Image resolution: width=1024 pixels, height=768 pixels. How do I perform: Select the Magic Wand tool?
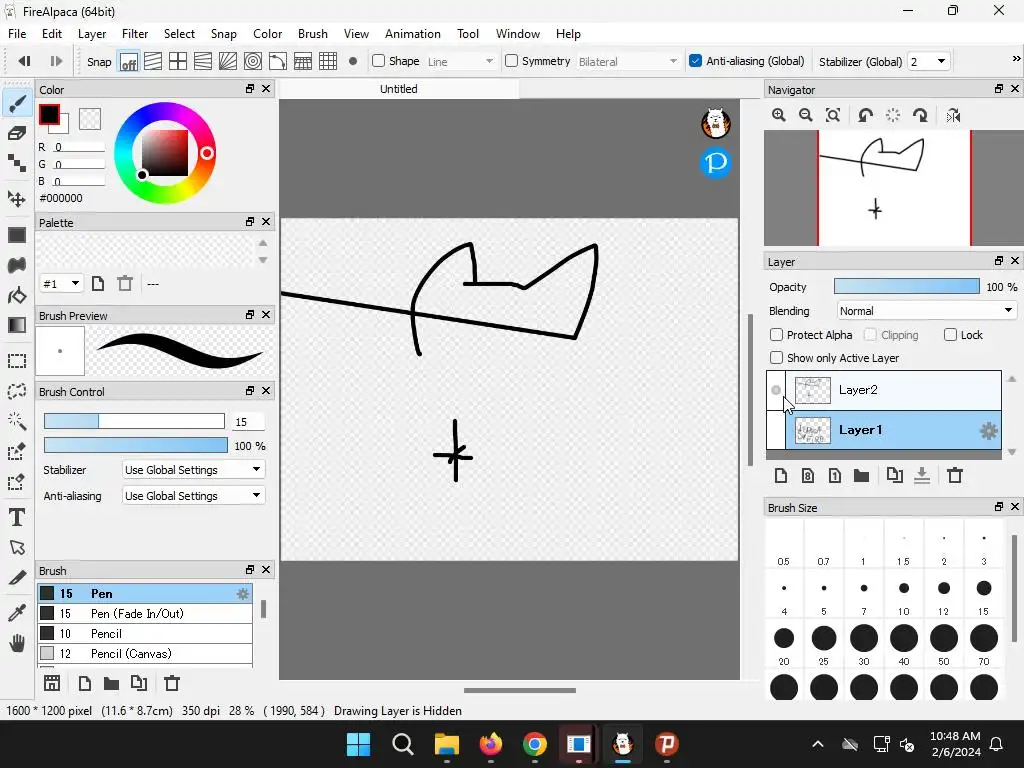pyautogui.click(x=17, y=421)
